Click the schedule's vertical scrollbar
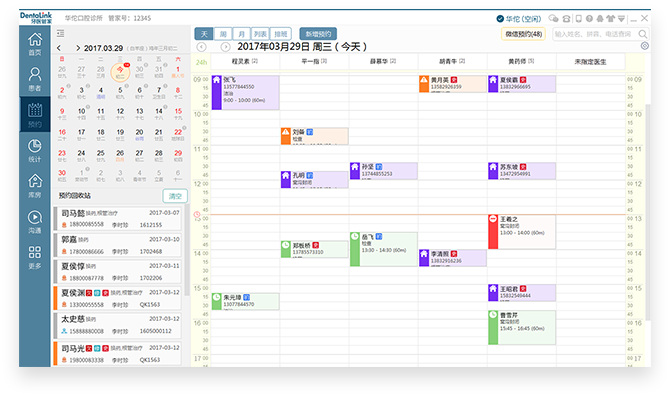Image resolution: width=671 pixels, height=397 pixels. (x=648, y=212)
